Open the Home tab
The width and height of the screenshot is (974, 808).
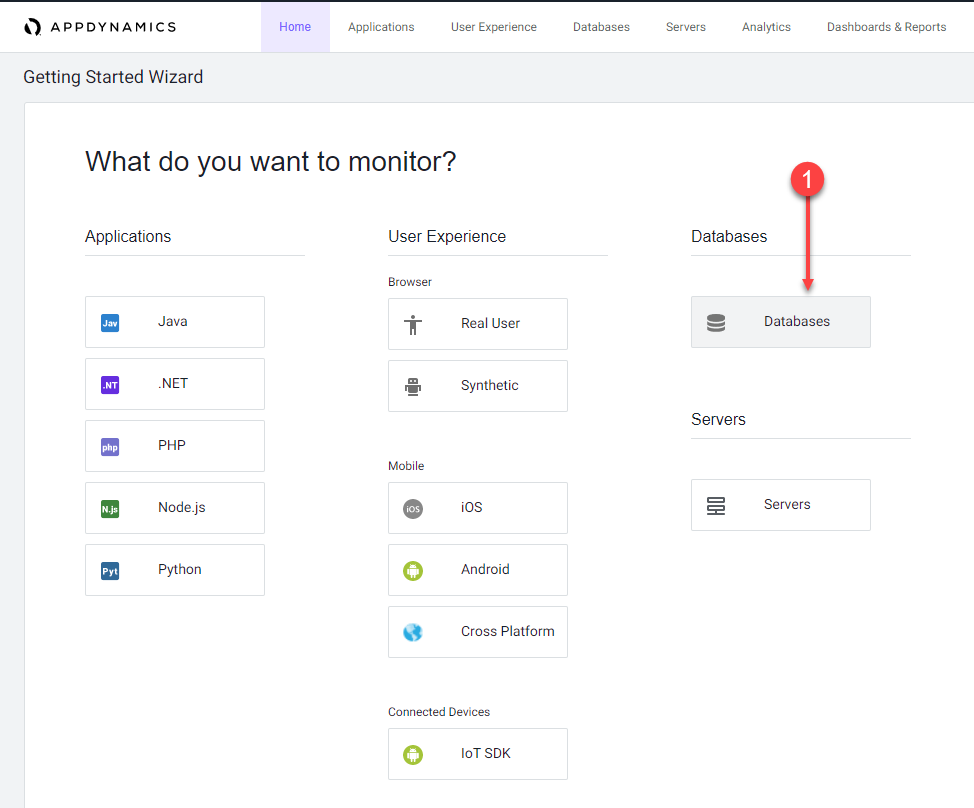295,27
